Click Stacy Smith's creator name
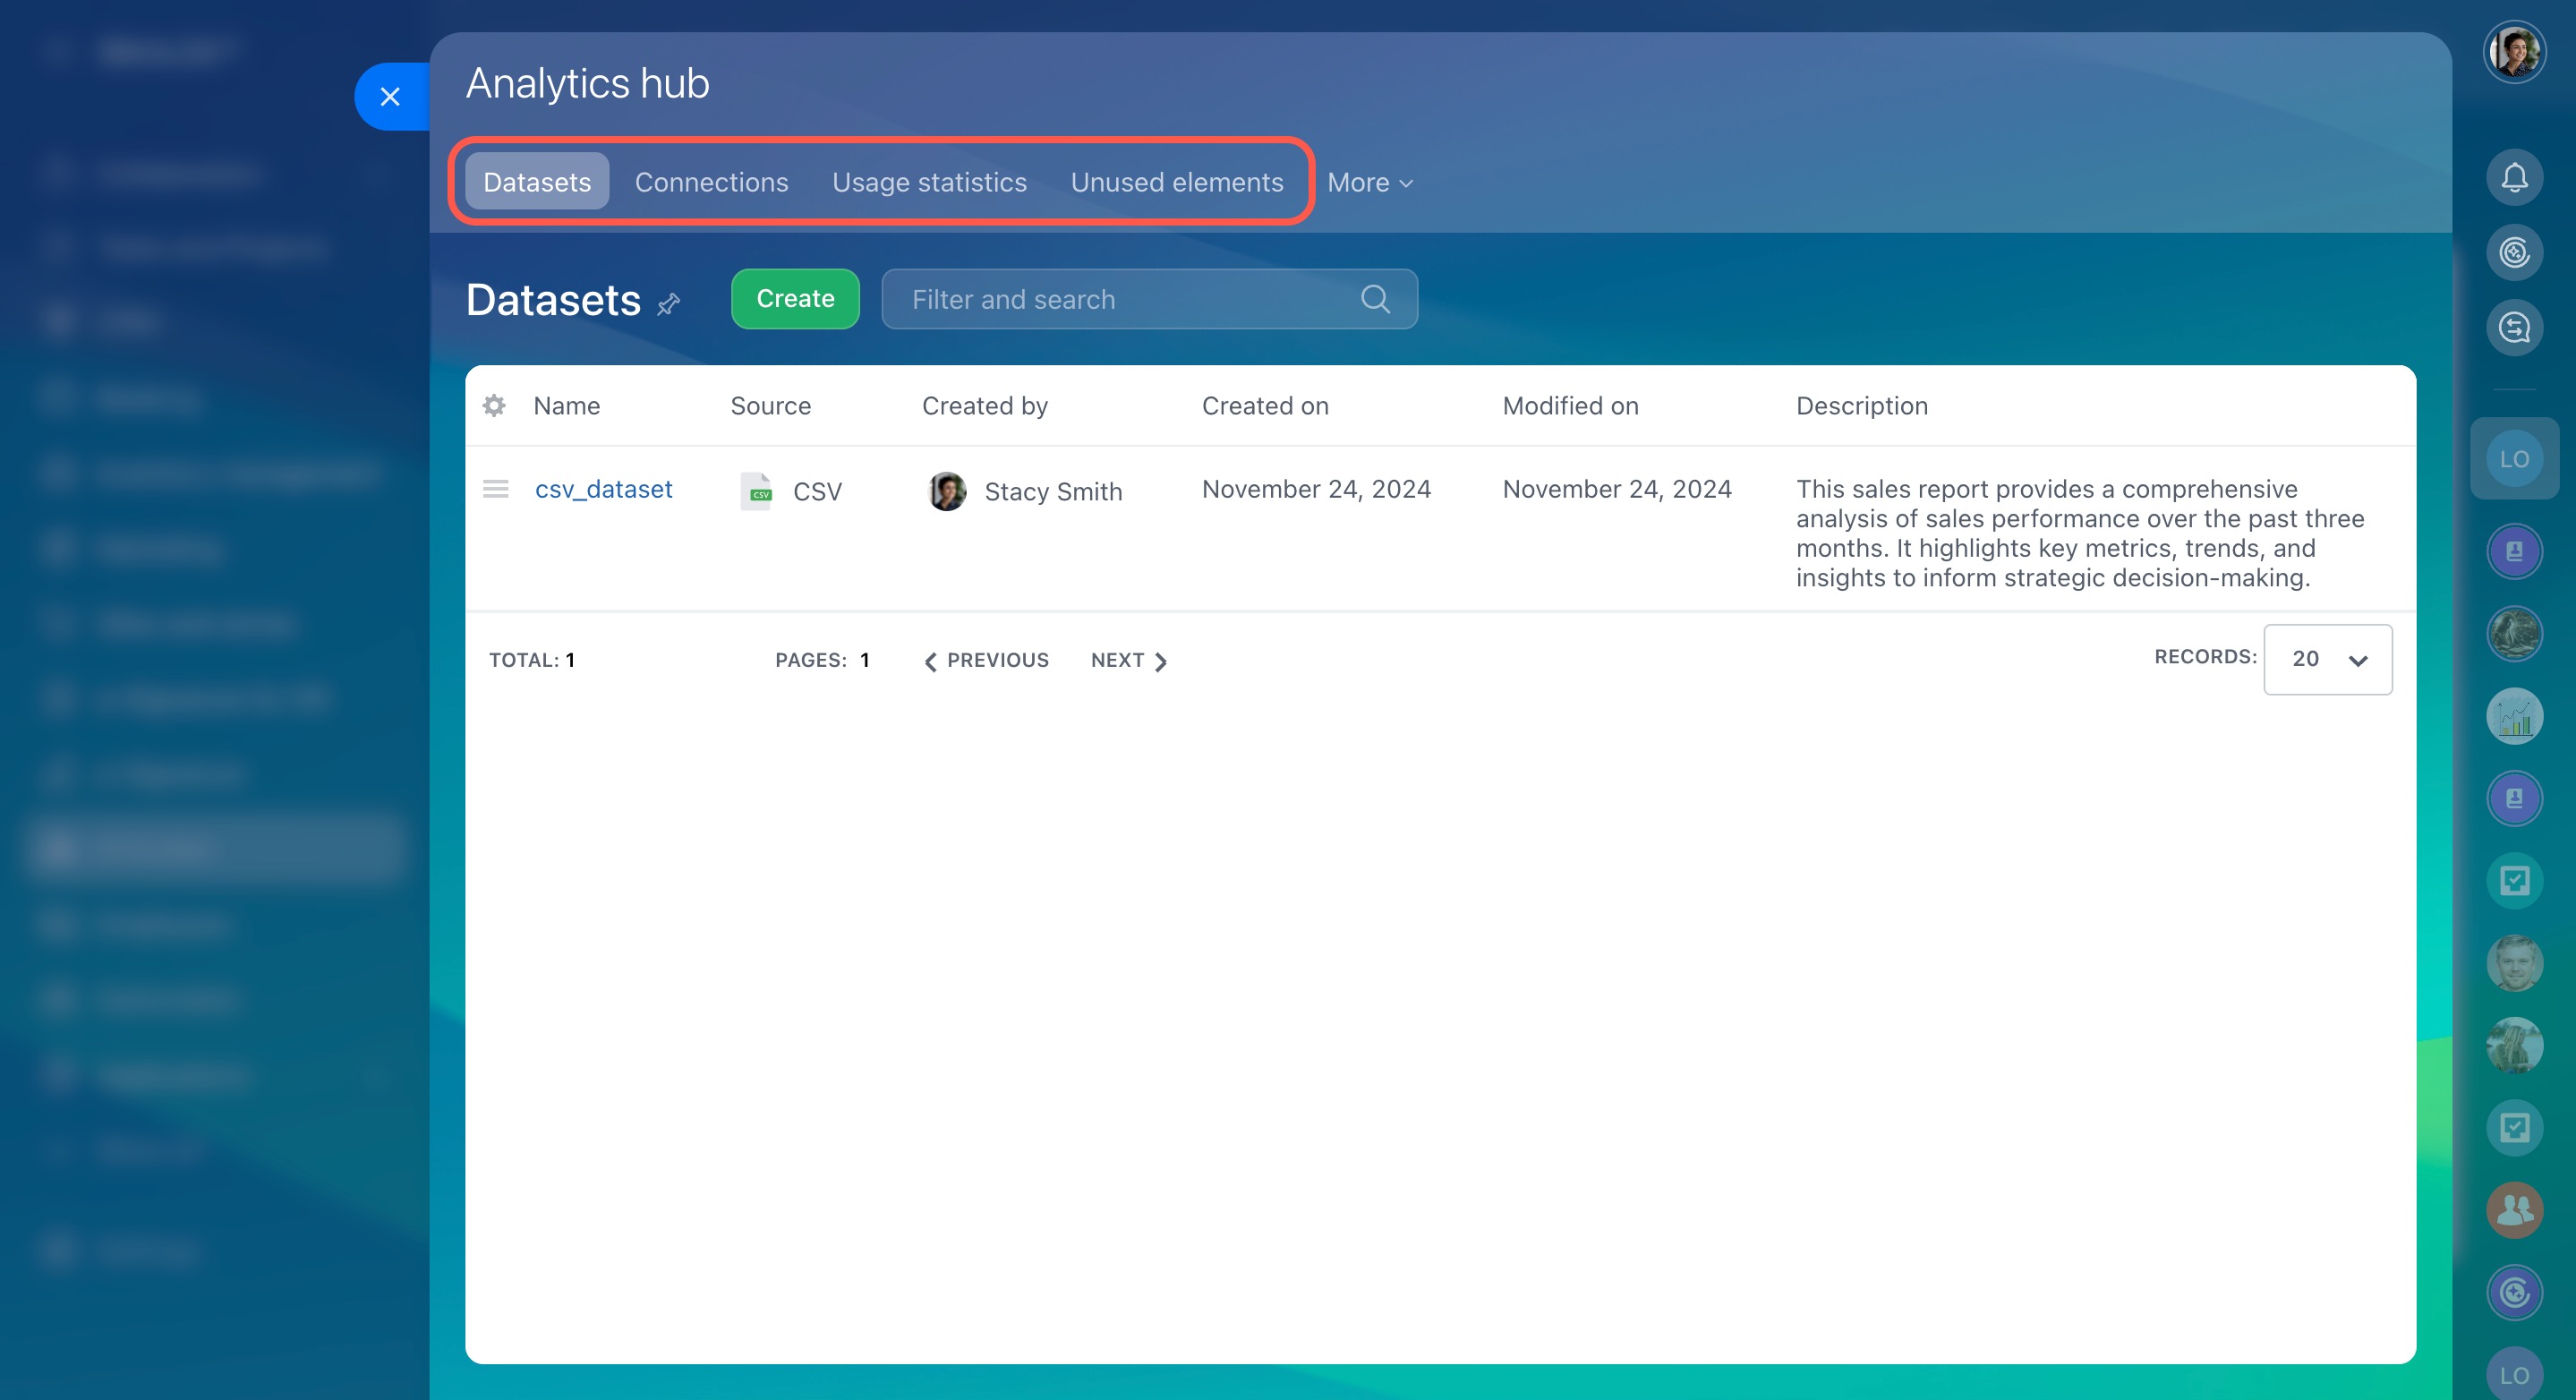2576x1400 pixels. (1052, 491)
